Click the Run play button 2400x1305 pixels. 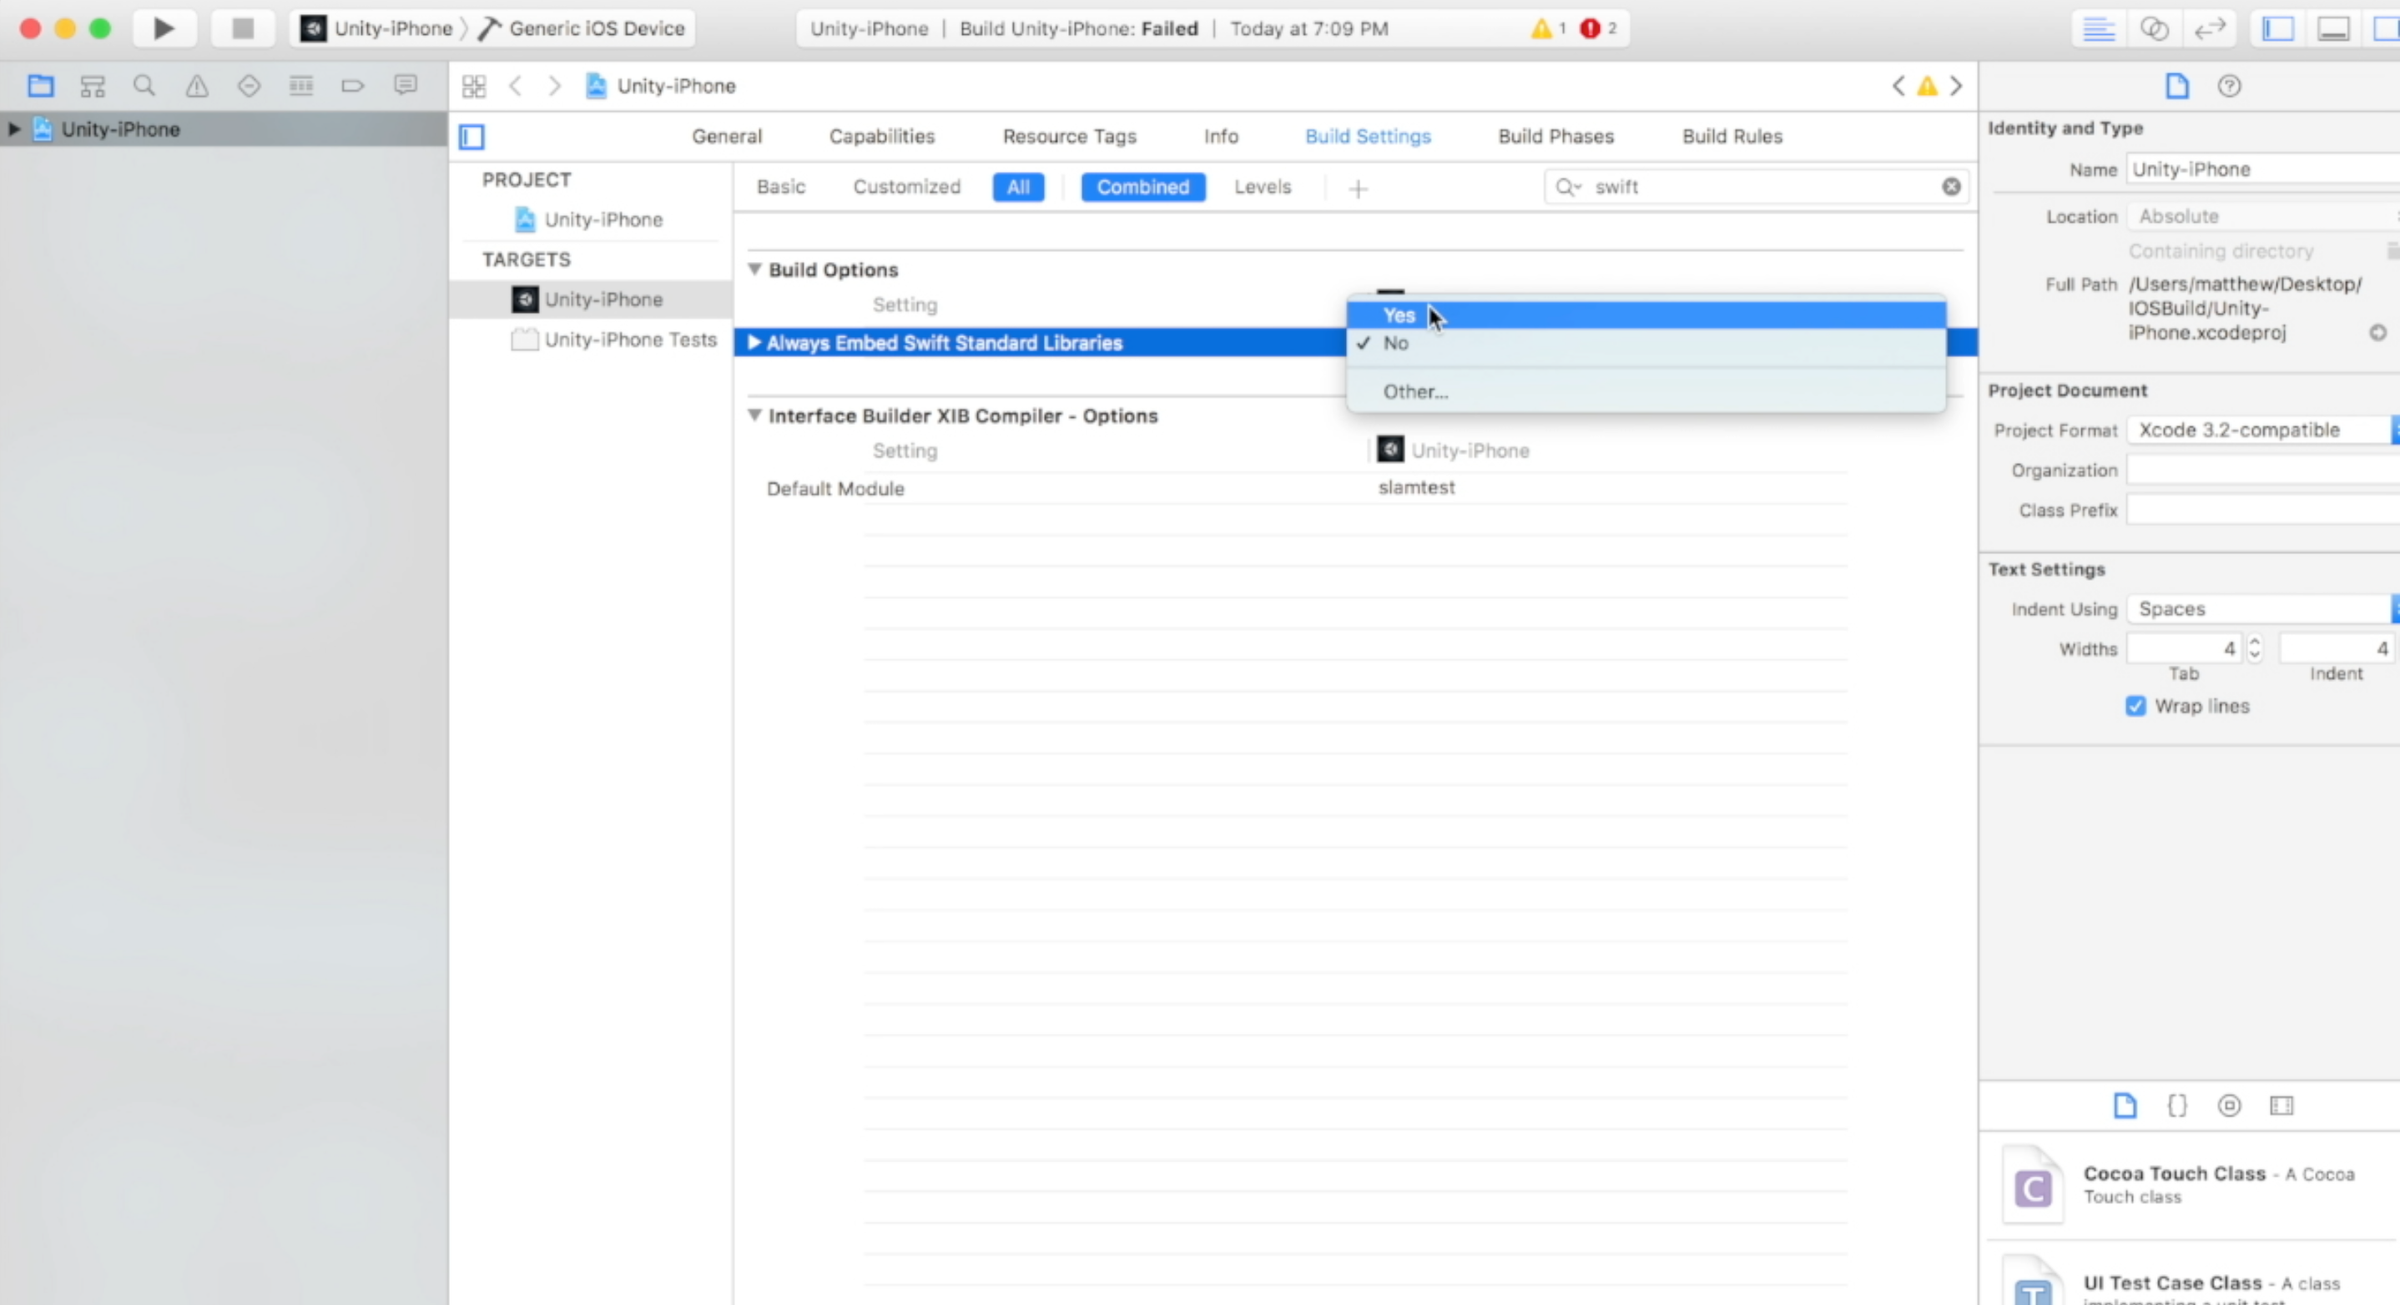click(164, 28)
